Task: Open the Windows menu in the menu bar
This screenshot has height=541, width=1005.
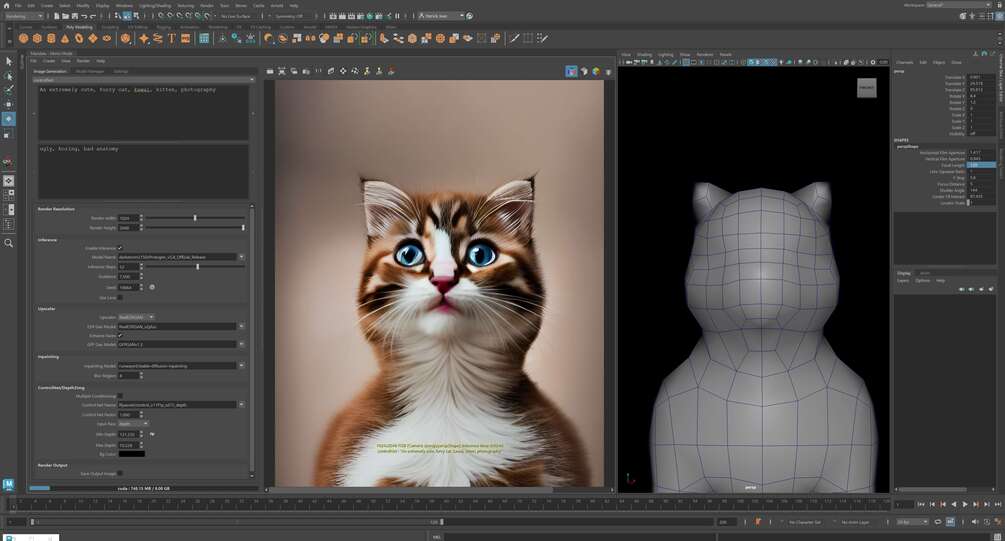Action: pos(124,5)
